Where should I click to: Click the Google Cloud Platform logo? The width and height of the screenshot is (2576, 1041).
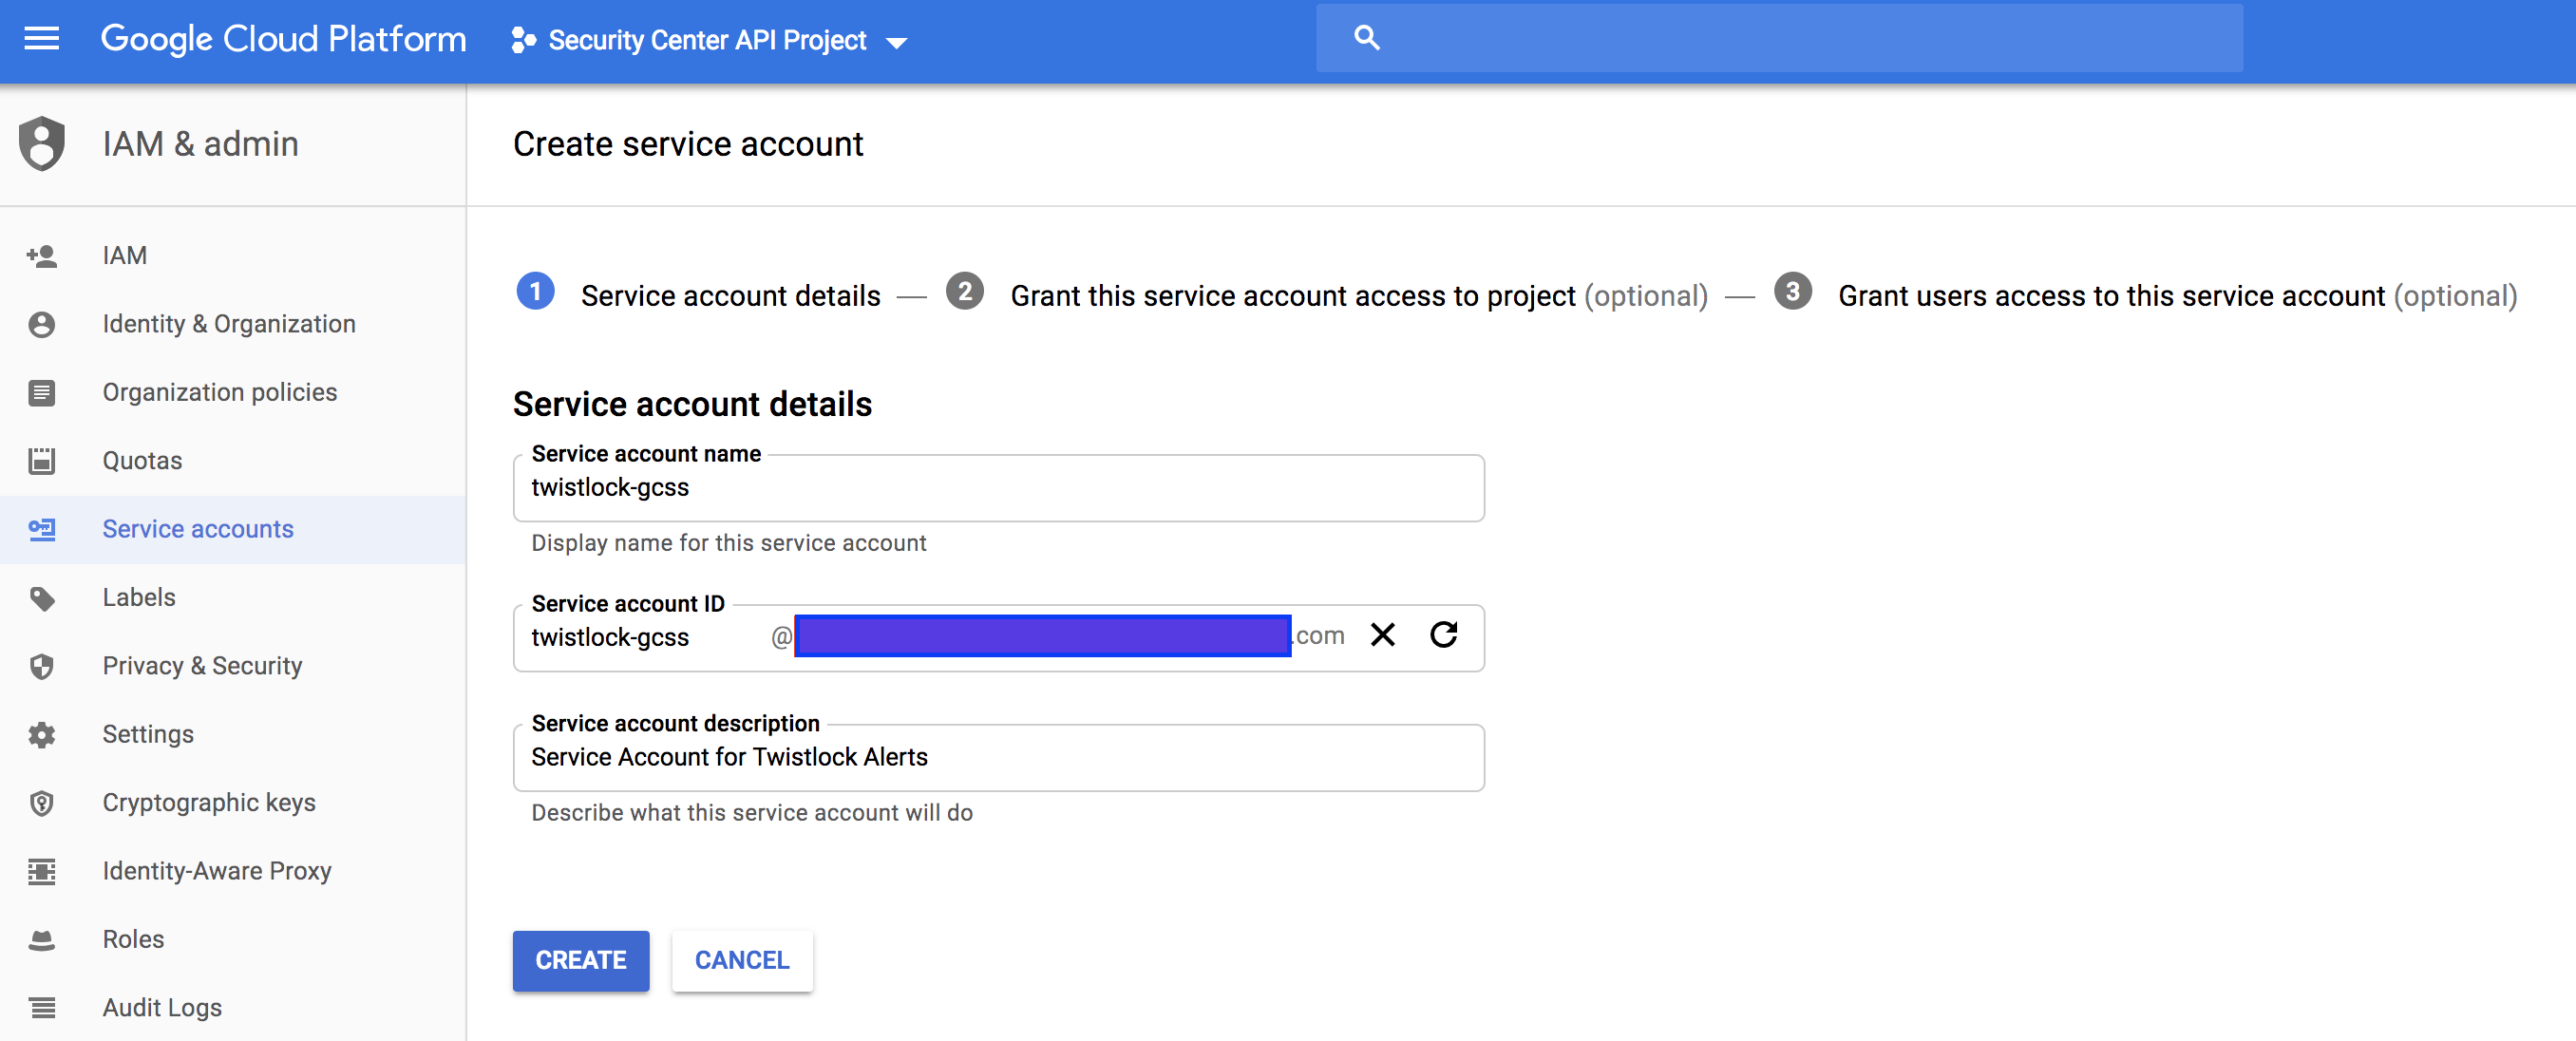click(283, 39)
